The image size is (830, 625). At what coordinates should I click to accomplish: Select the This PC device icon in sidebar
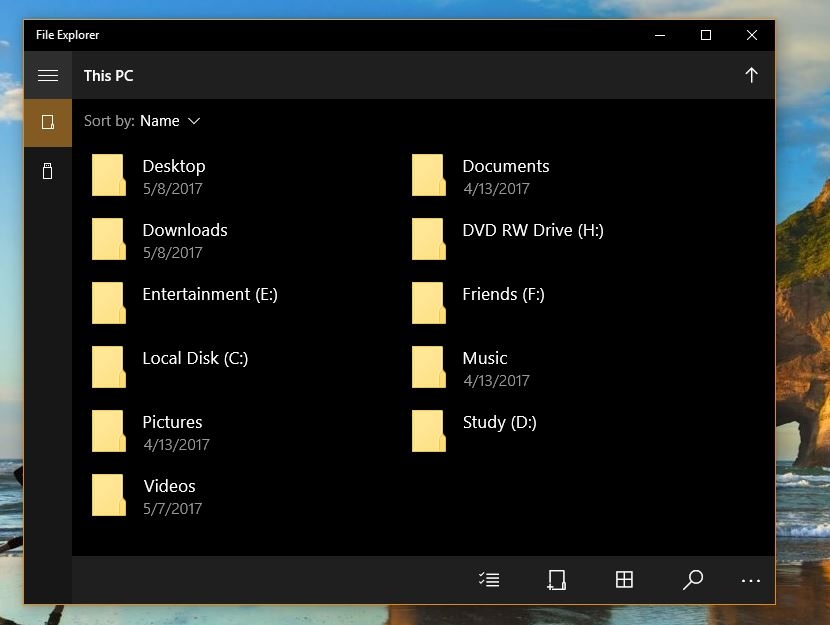(47, 122)
